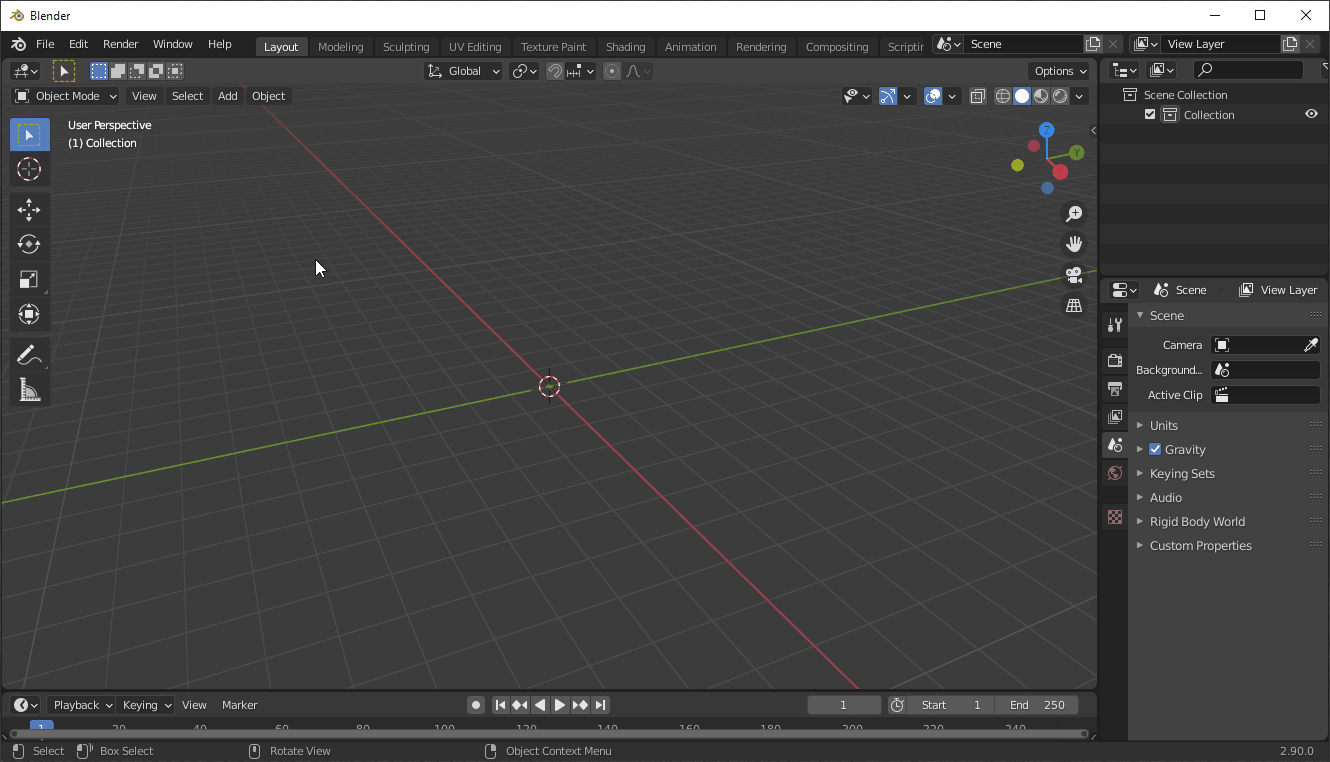Switch viewport to Wireframe shading
Screen dimensions: 1330x762
pos(1002,96)
